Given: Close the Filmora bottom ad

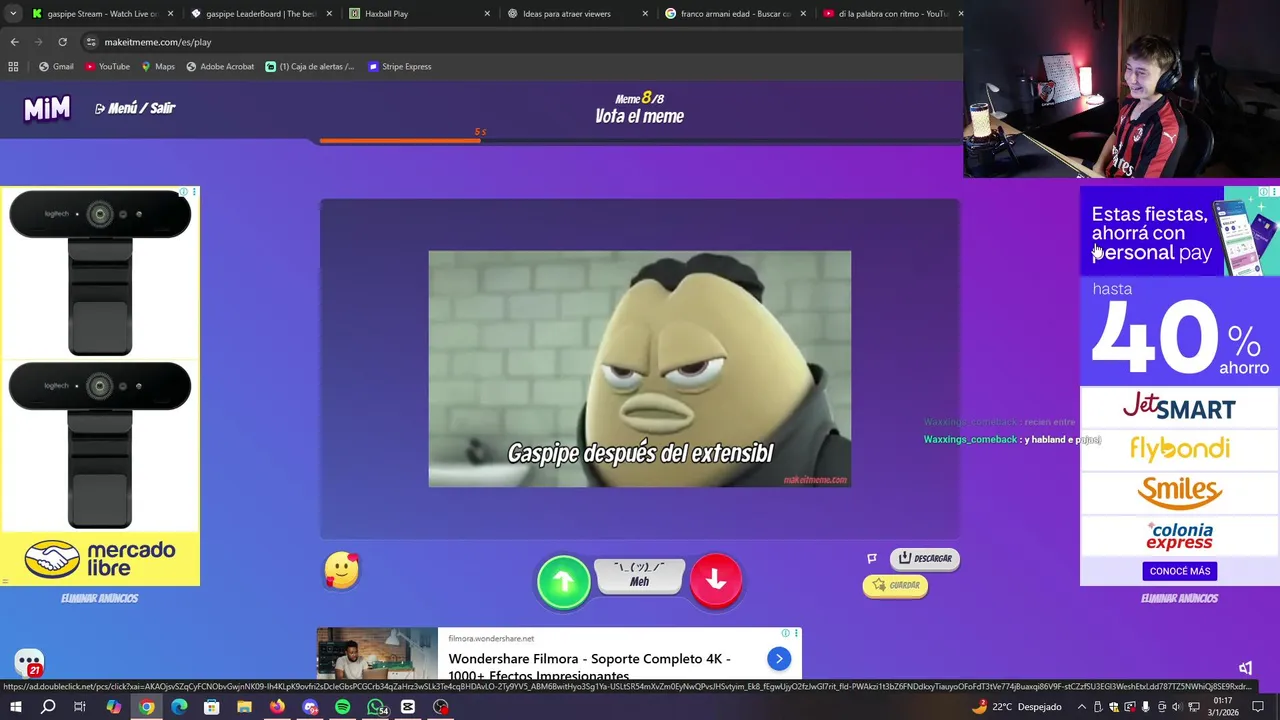Looking at the screenshot, I should pos(796,633).
